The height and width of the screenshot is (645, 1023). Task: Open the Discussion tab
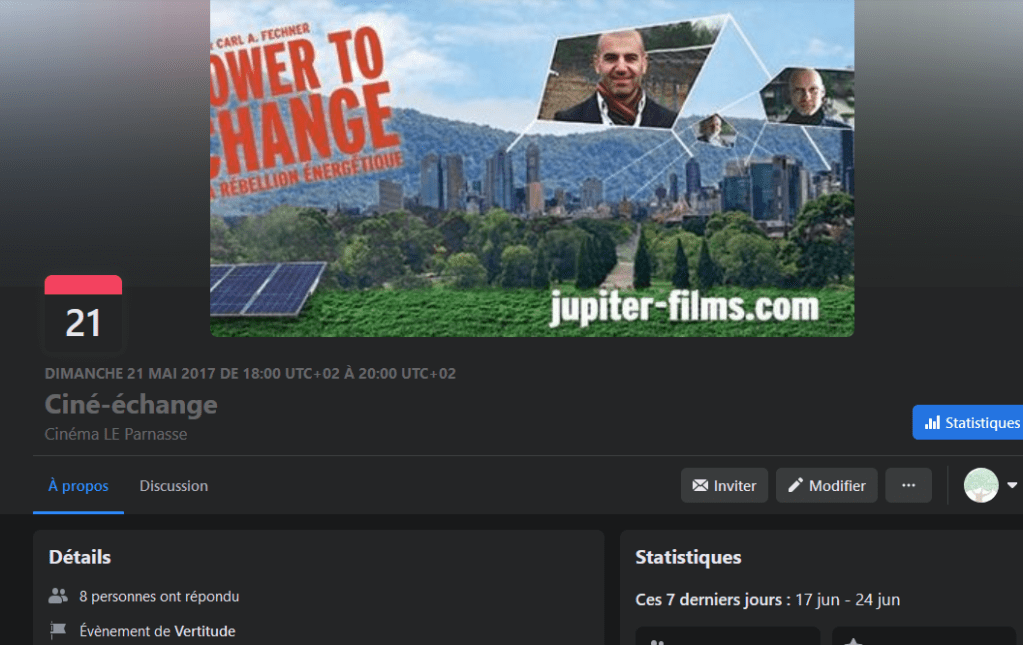[x=174, y=486]
